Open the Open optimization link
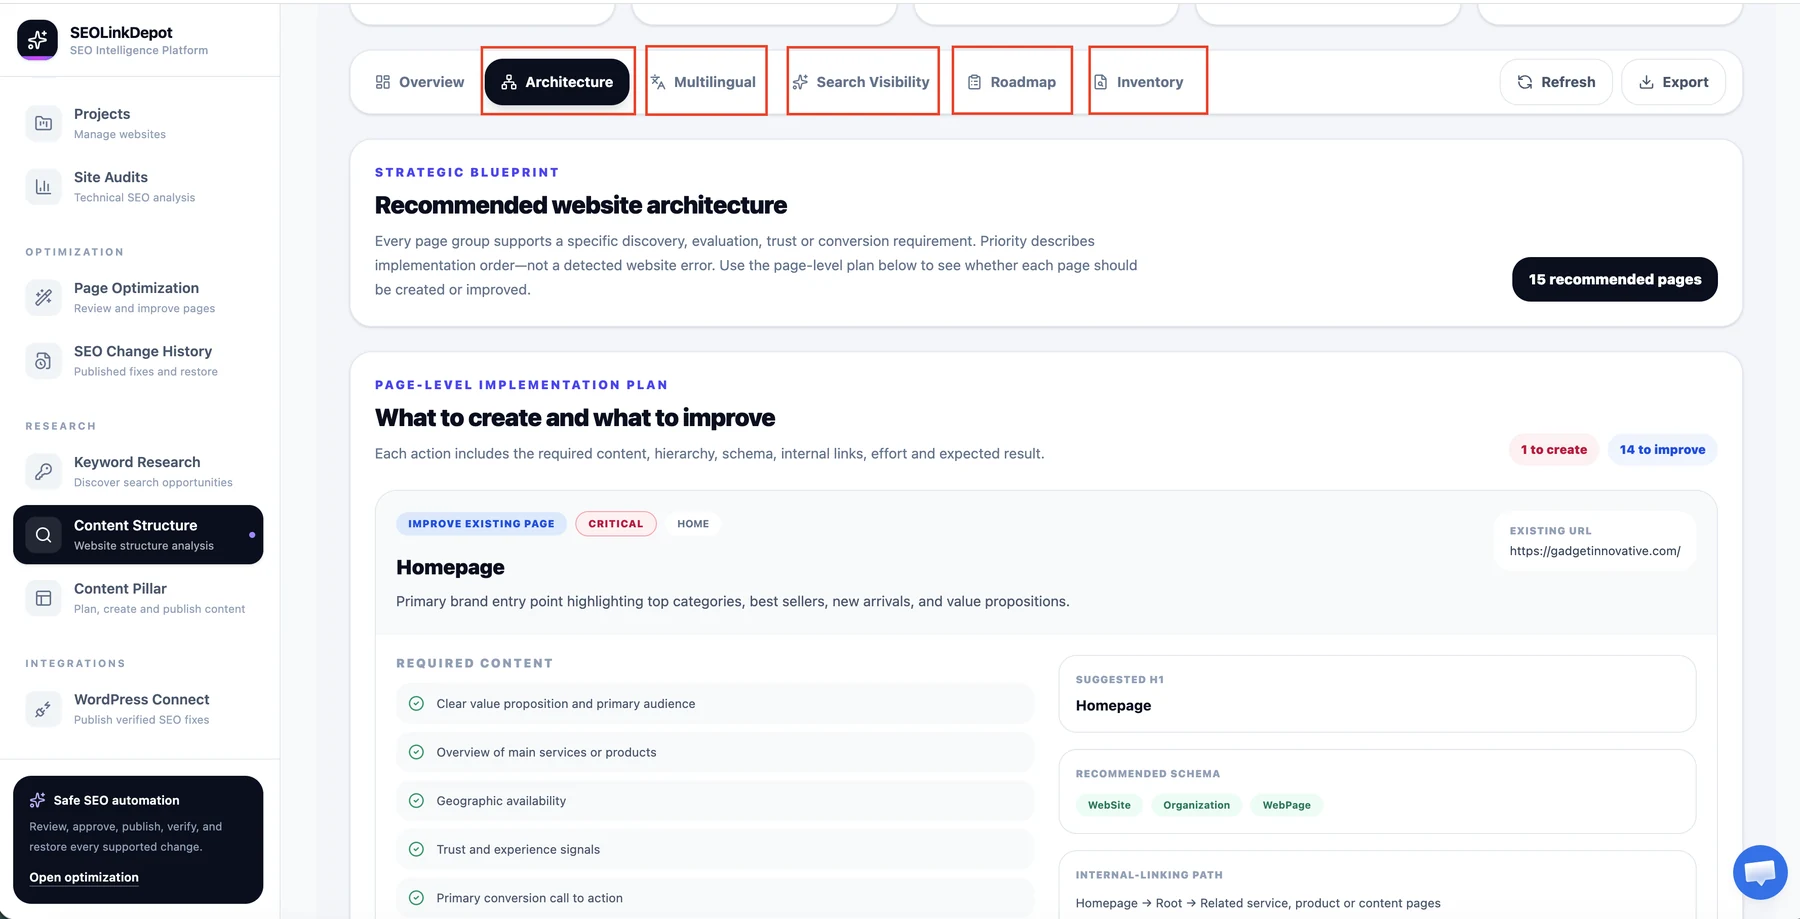 coord(84,877)
